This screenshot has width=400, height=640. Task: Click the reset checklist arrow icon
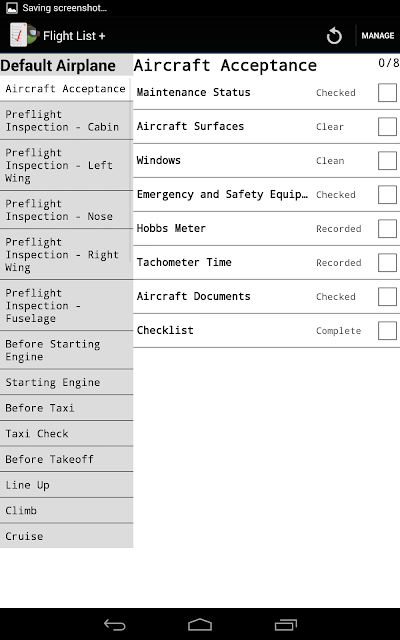point(334,36)
